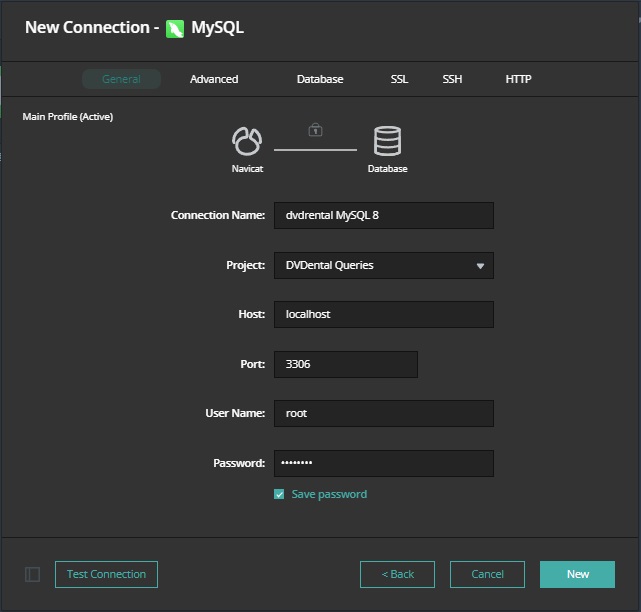Click the lock icon above connection line
The image size is (641, 612).
[315, 130]
